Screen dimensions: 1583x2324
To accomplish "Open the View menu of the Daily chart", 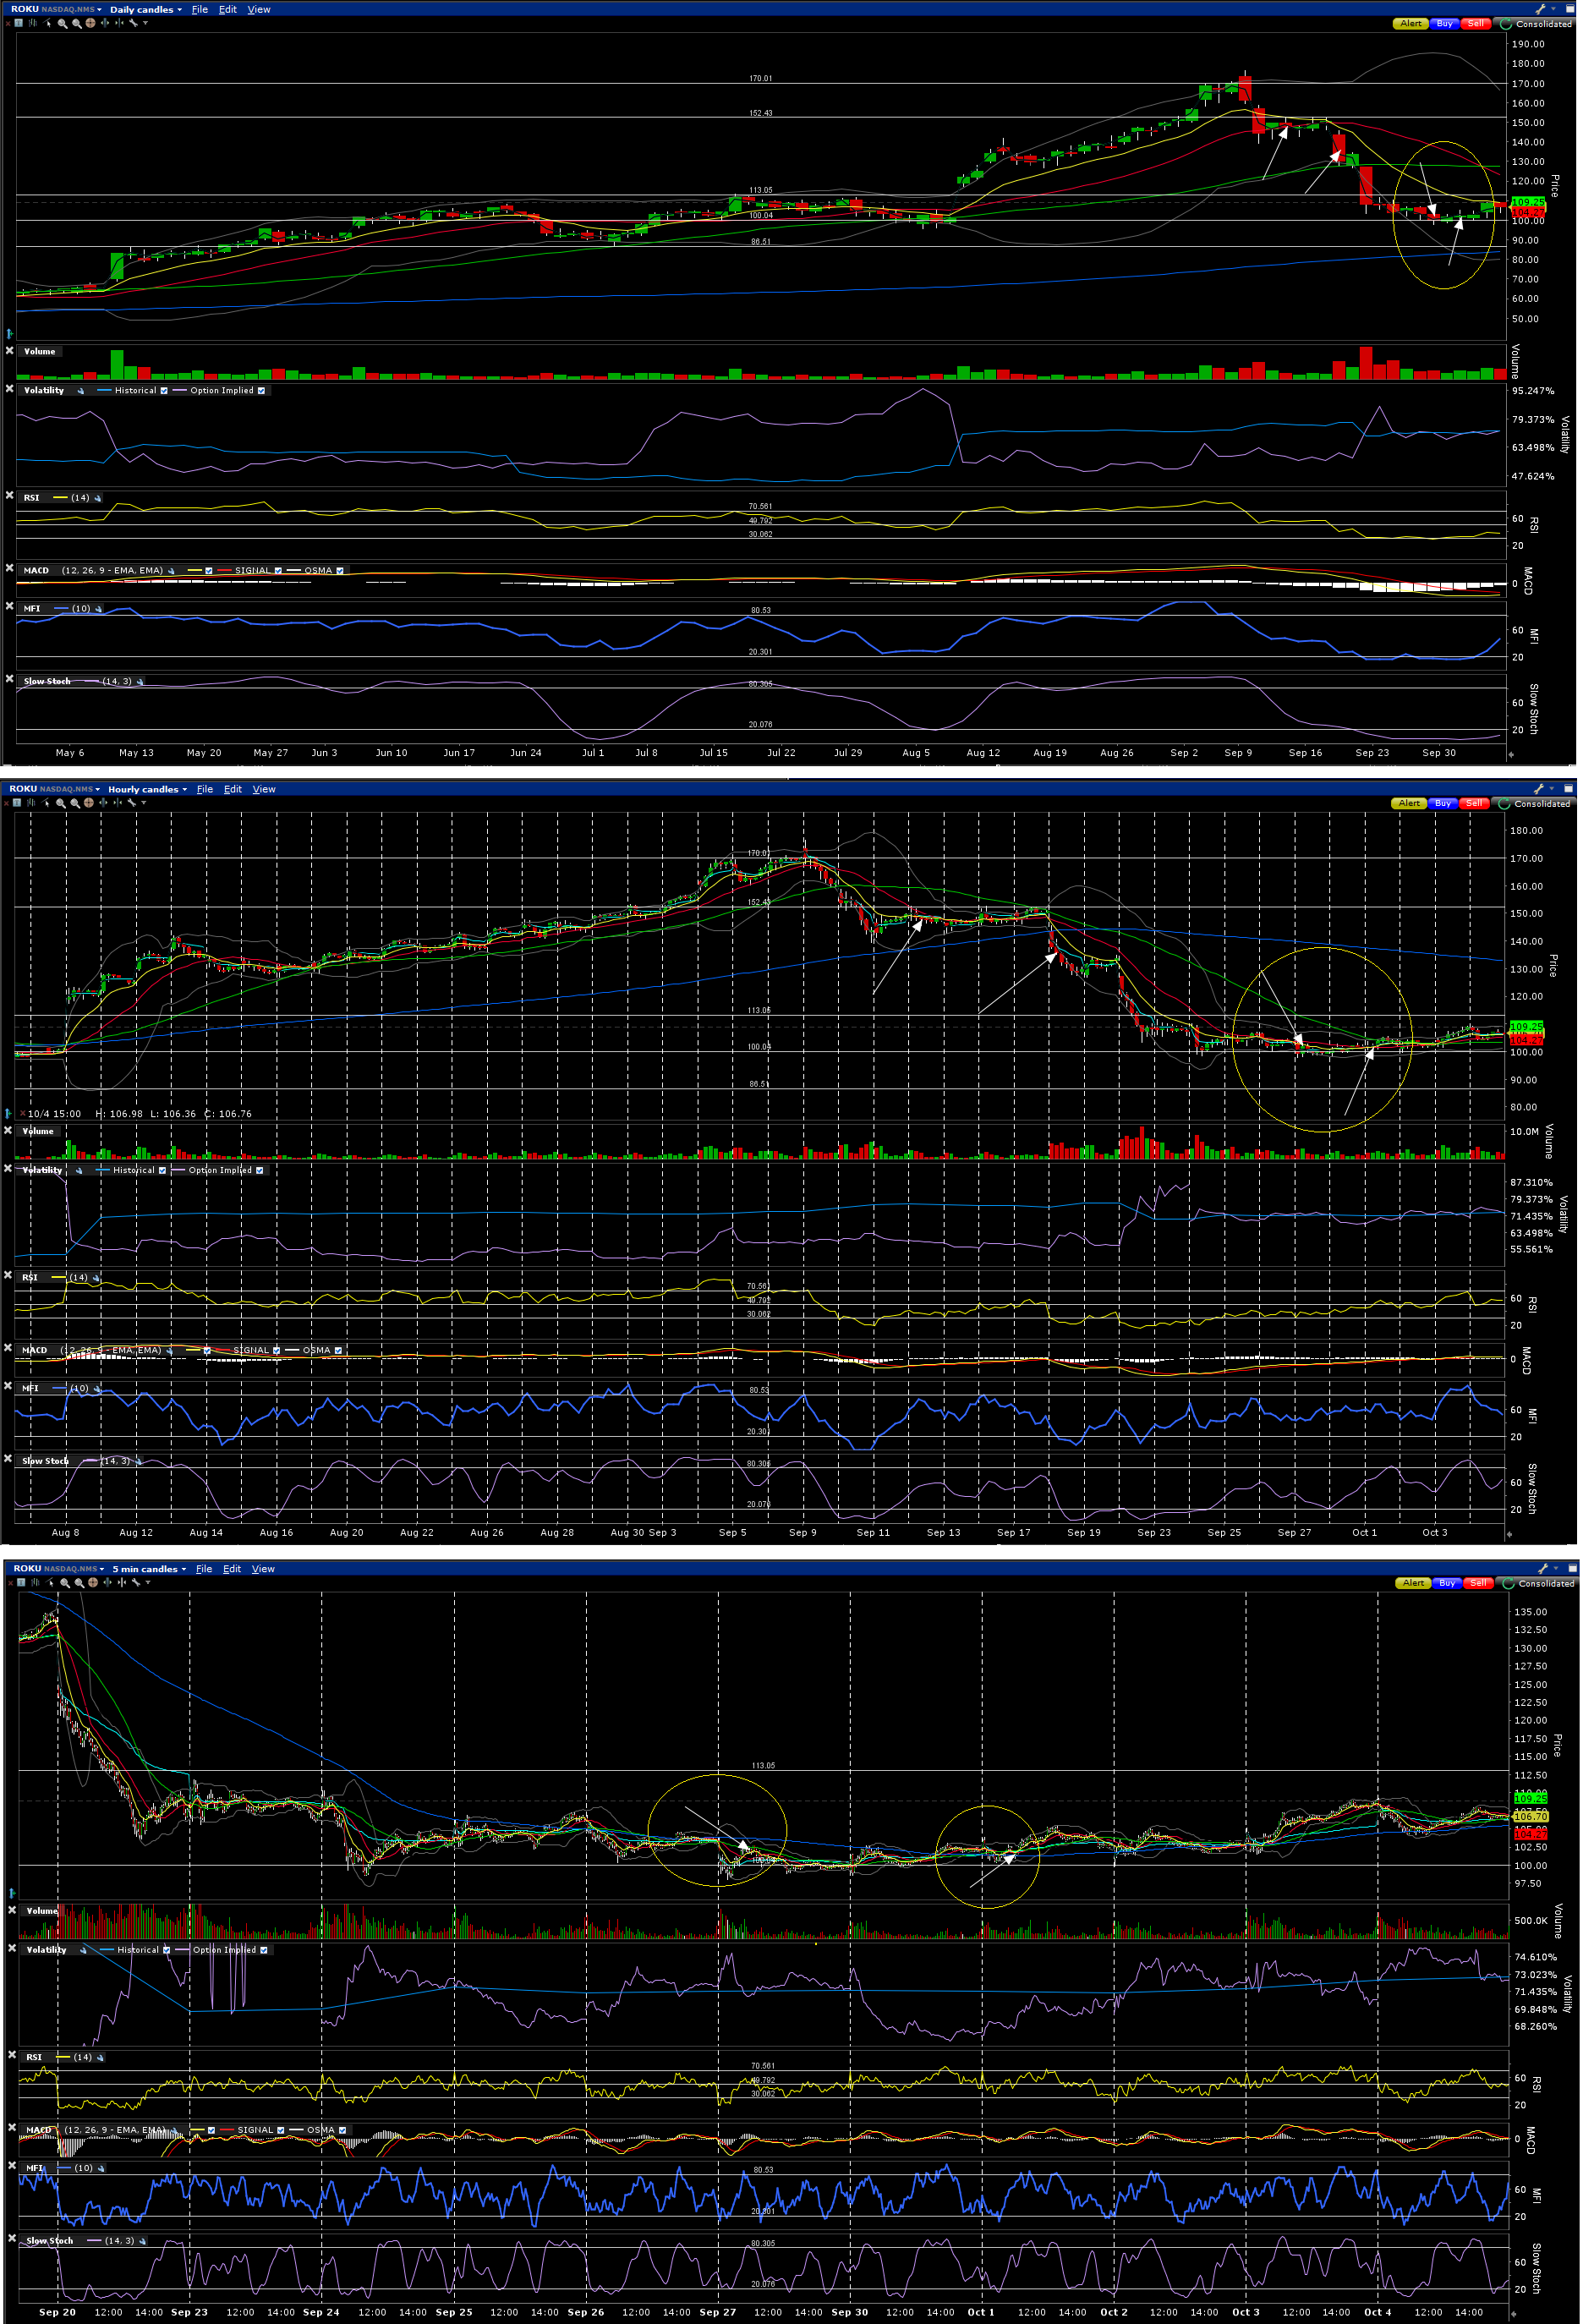I will tap(259, 9).
